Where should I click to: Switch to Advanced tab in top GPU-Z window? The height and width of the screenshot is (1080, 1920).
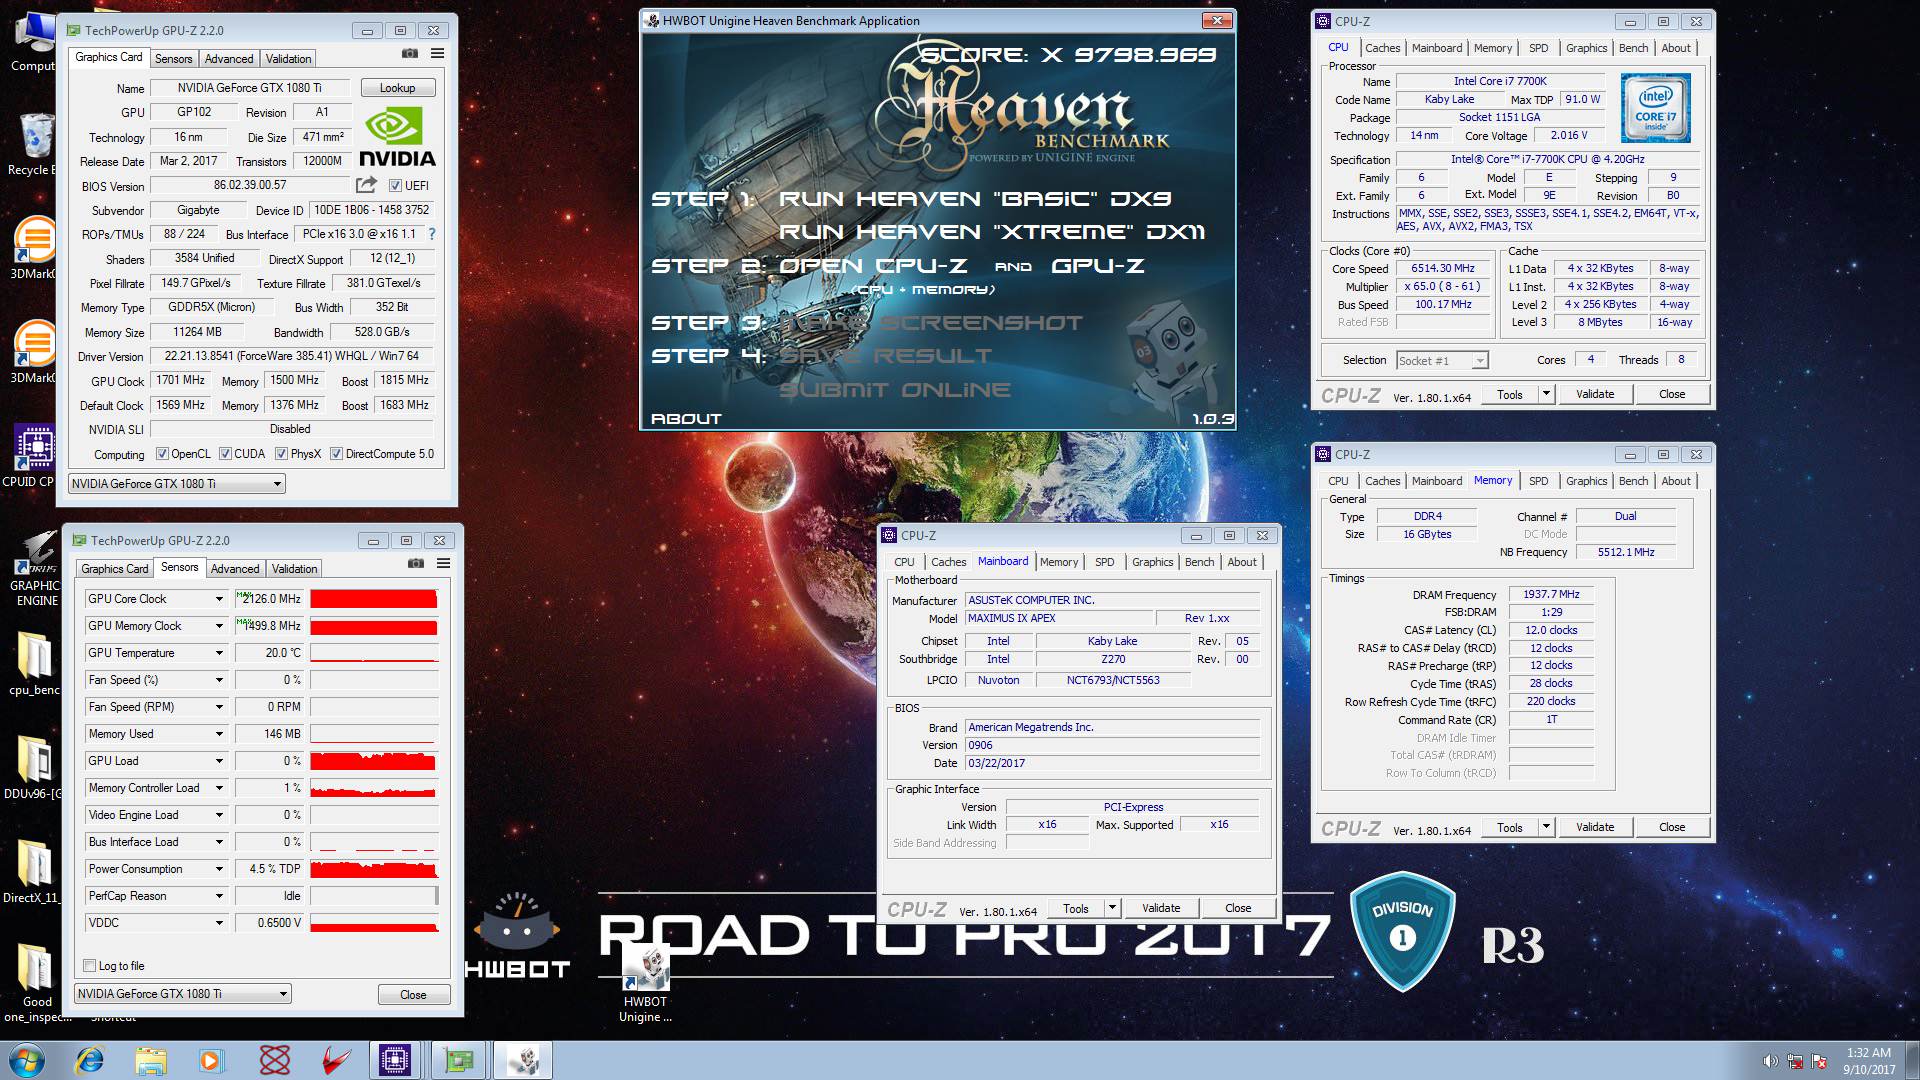(x=229, y=59)
